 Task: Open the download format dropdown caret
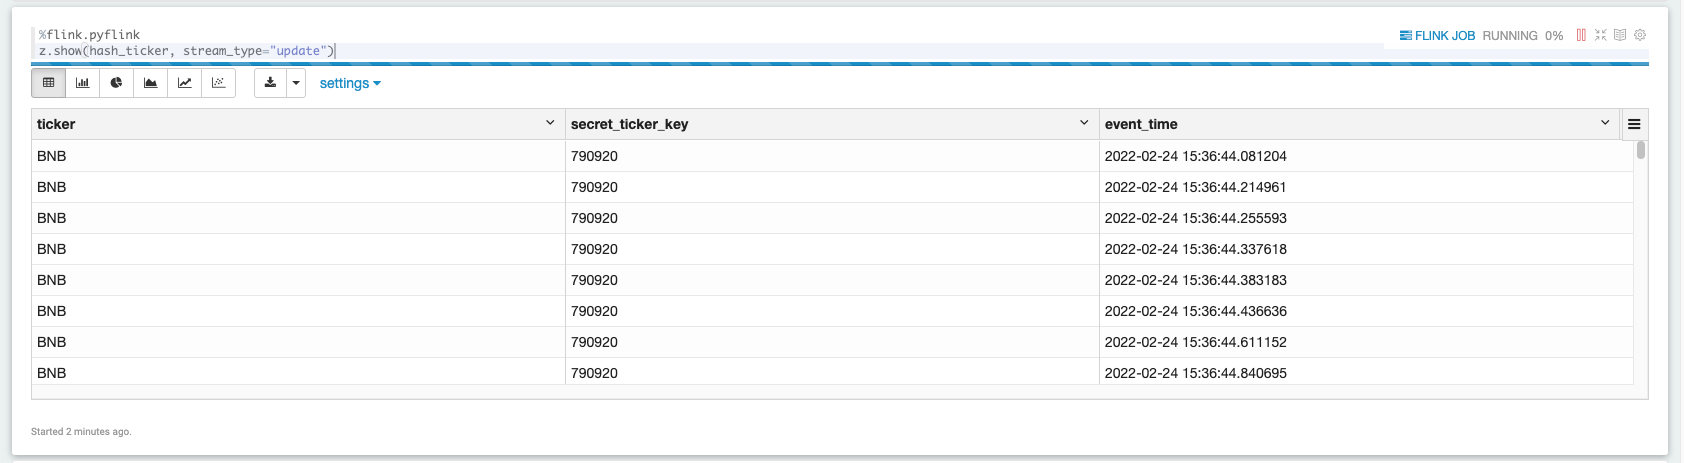(296, 83)
